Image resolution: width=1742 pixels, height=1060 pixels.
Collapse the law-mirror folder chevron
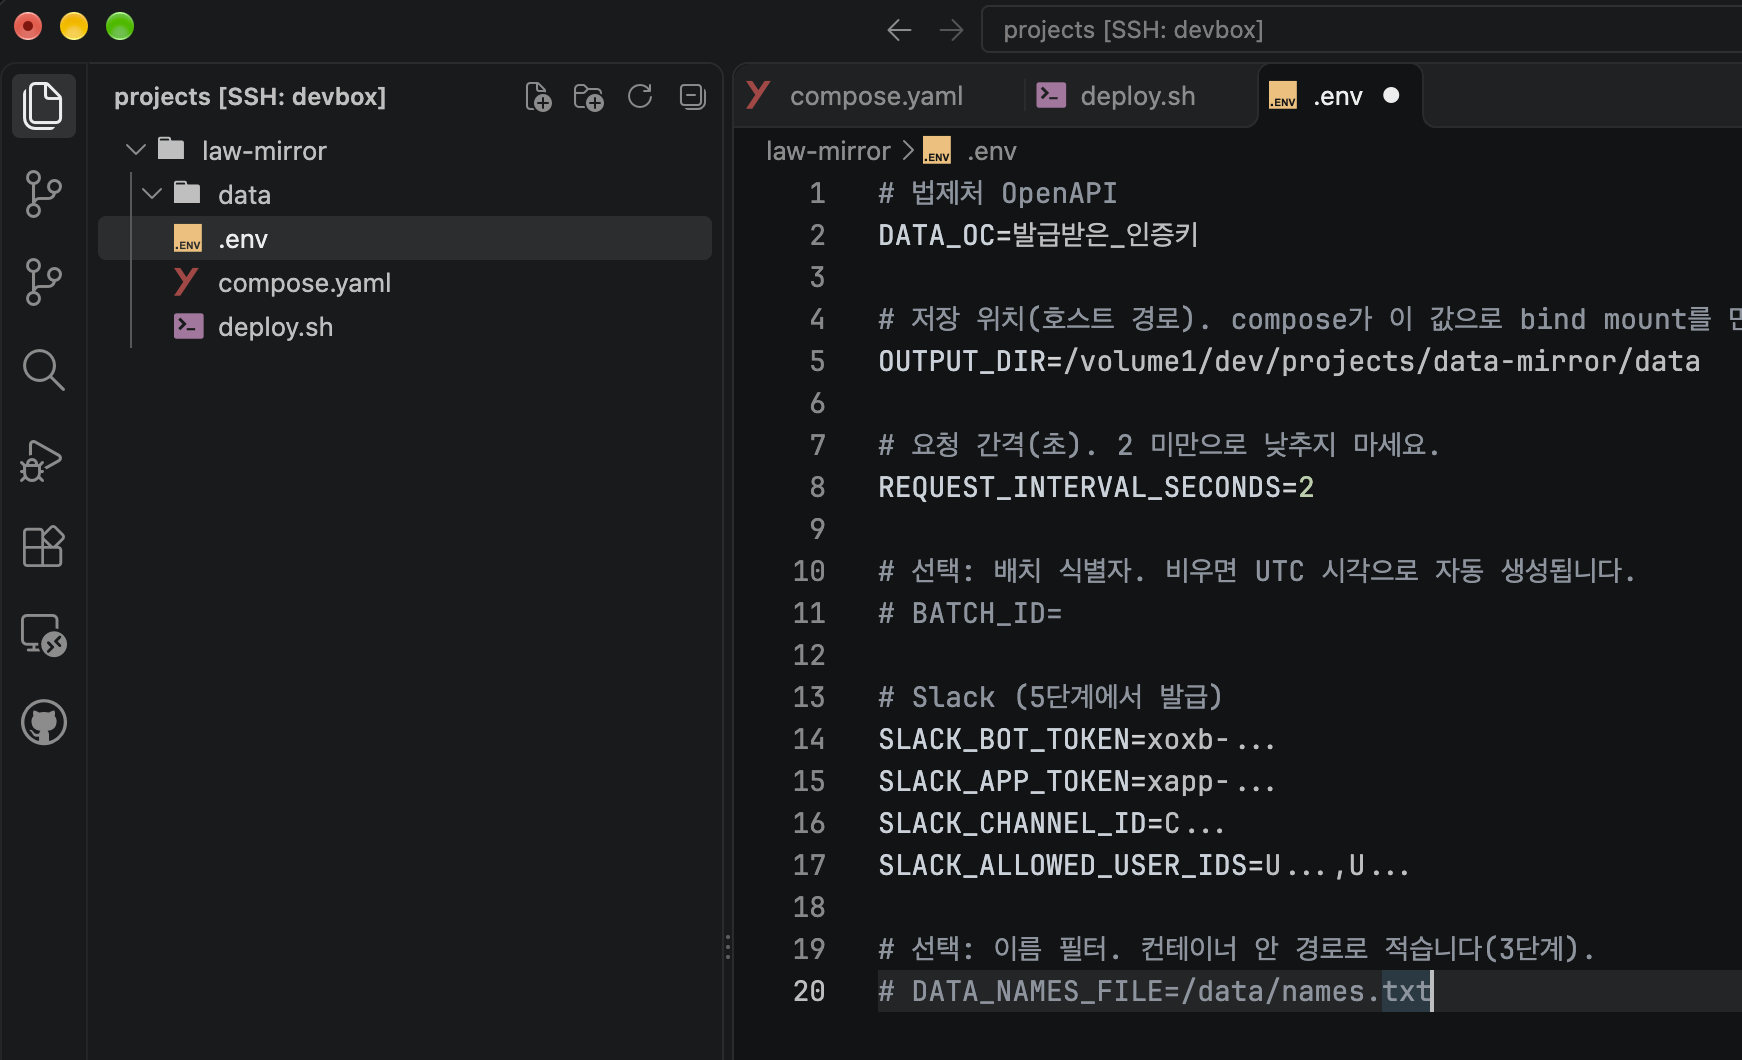(x=136, y=150)
